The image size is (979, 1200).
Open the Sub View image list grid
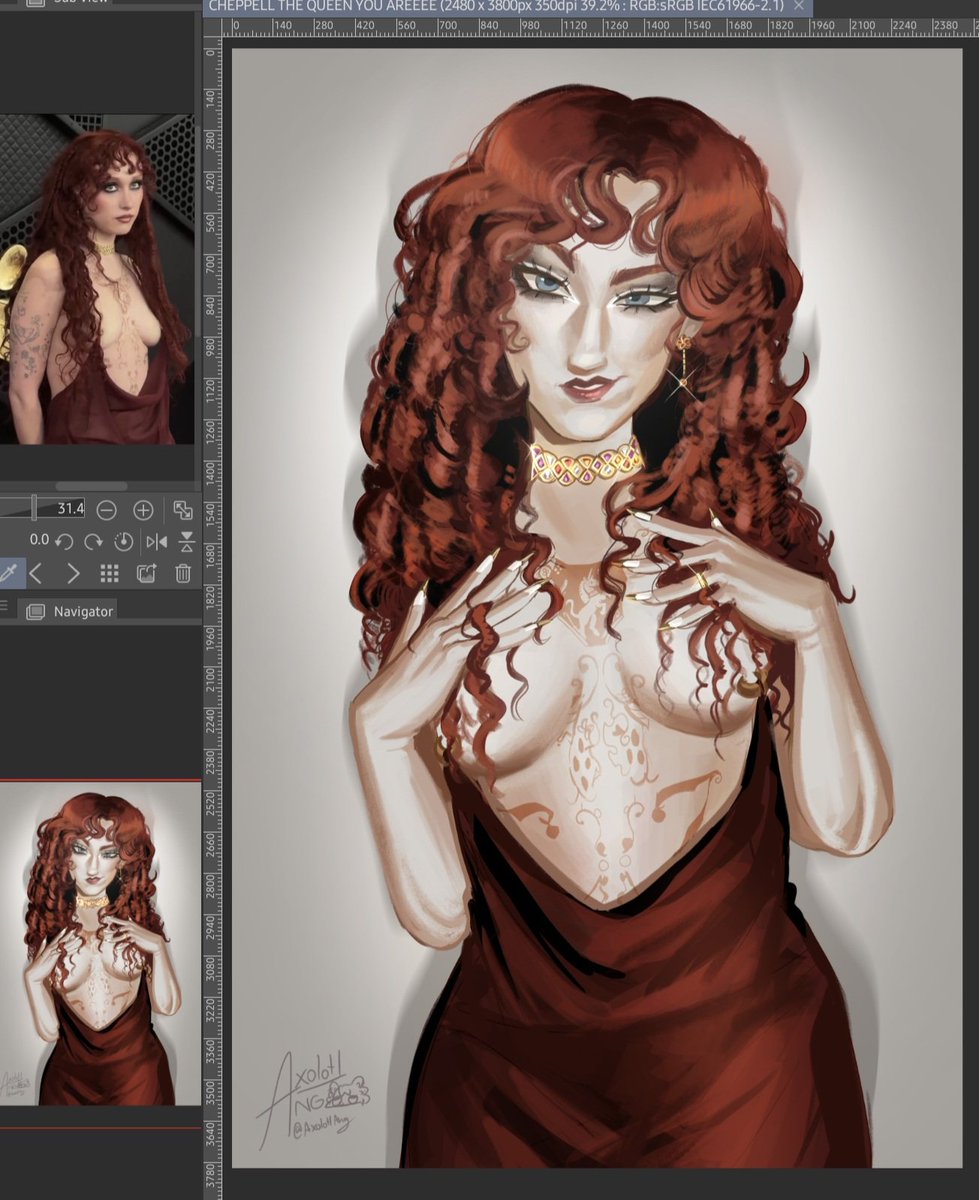pyautogui.click(x=110, y=573)
